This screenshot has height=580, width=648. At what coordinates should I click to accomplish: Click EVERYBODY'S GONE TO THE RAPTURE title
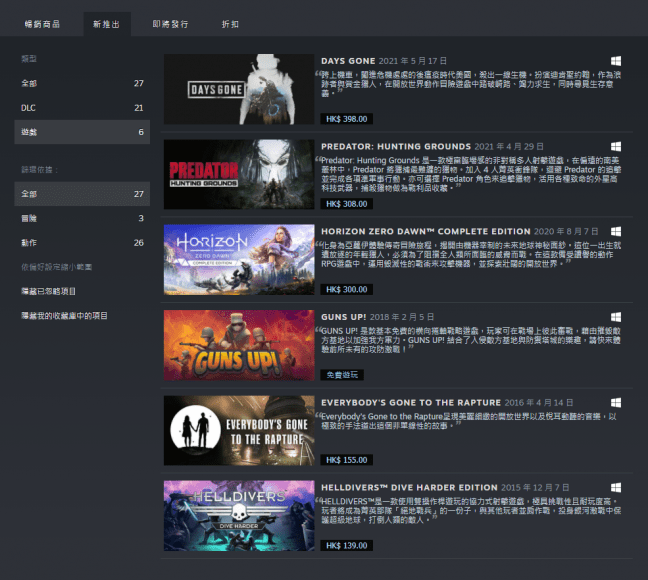411,402
